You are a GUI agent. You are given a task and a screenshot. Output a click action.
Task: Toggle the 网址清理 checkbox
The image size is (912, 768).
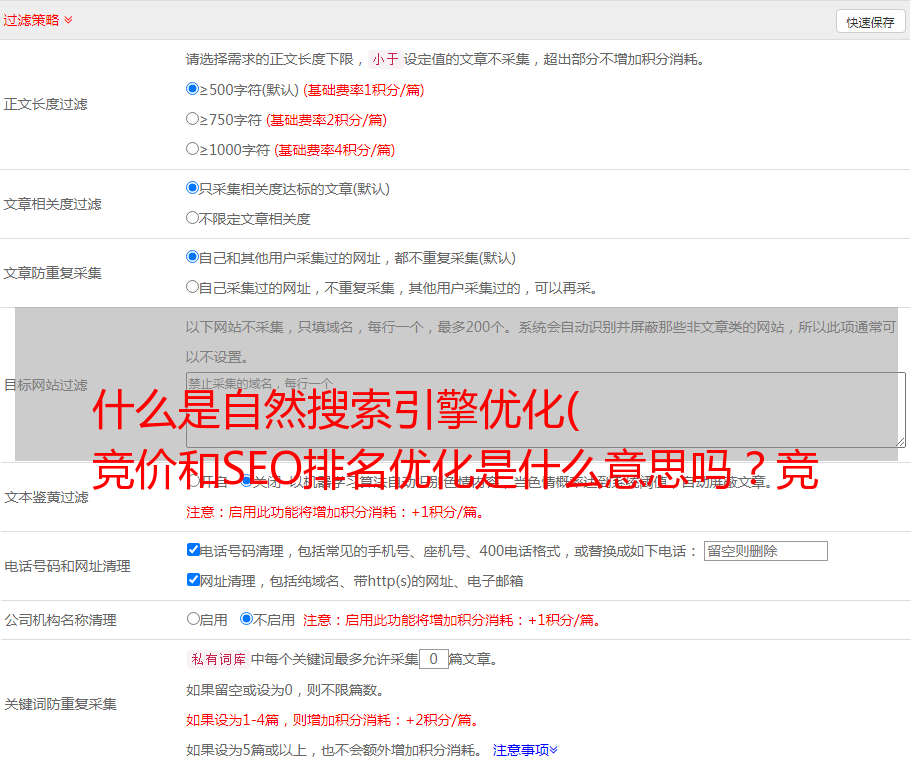point(193,580)
